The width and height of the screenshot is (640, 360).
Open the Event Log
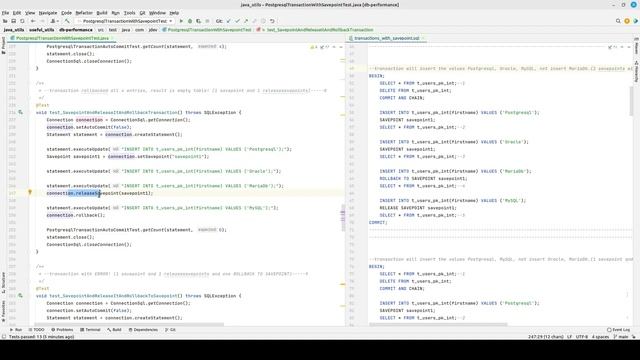coord(618,329)
